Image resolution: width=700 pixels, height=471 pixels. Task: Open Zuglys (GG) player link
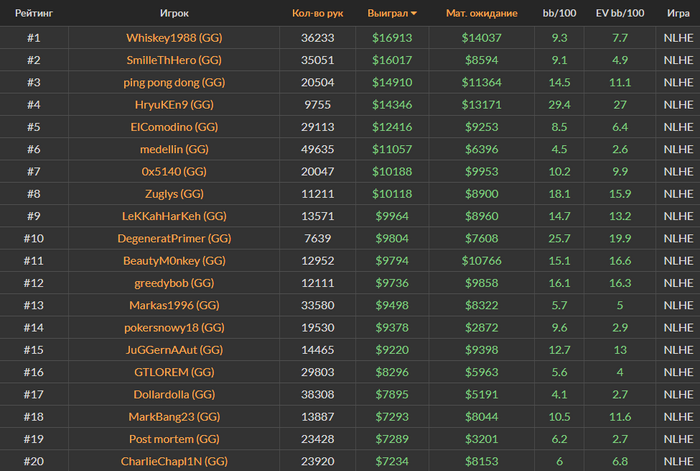click(x=174, y=194)
